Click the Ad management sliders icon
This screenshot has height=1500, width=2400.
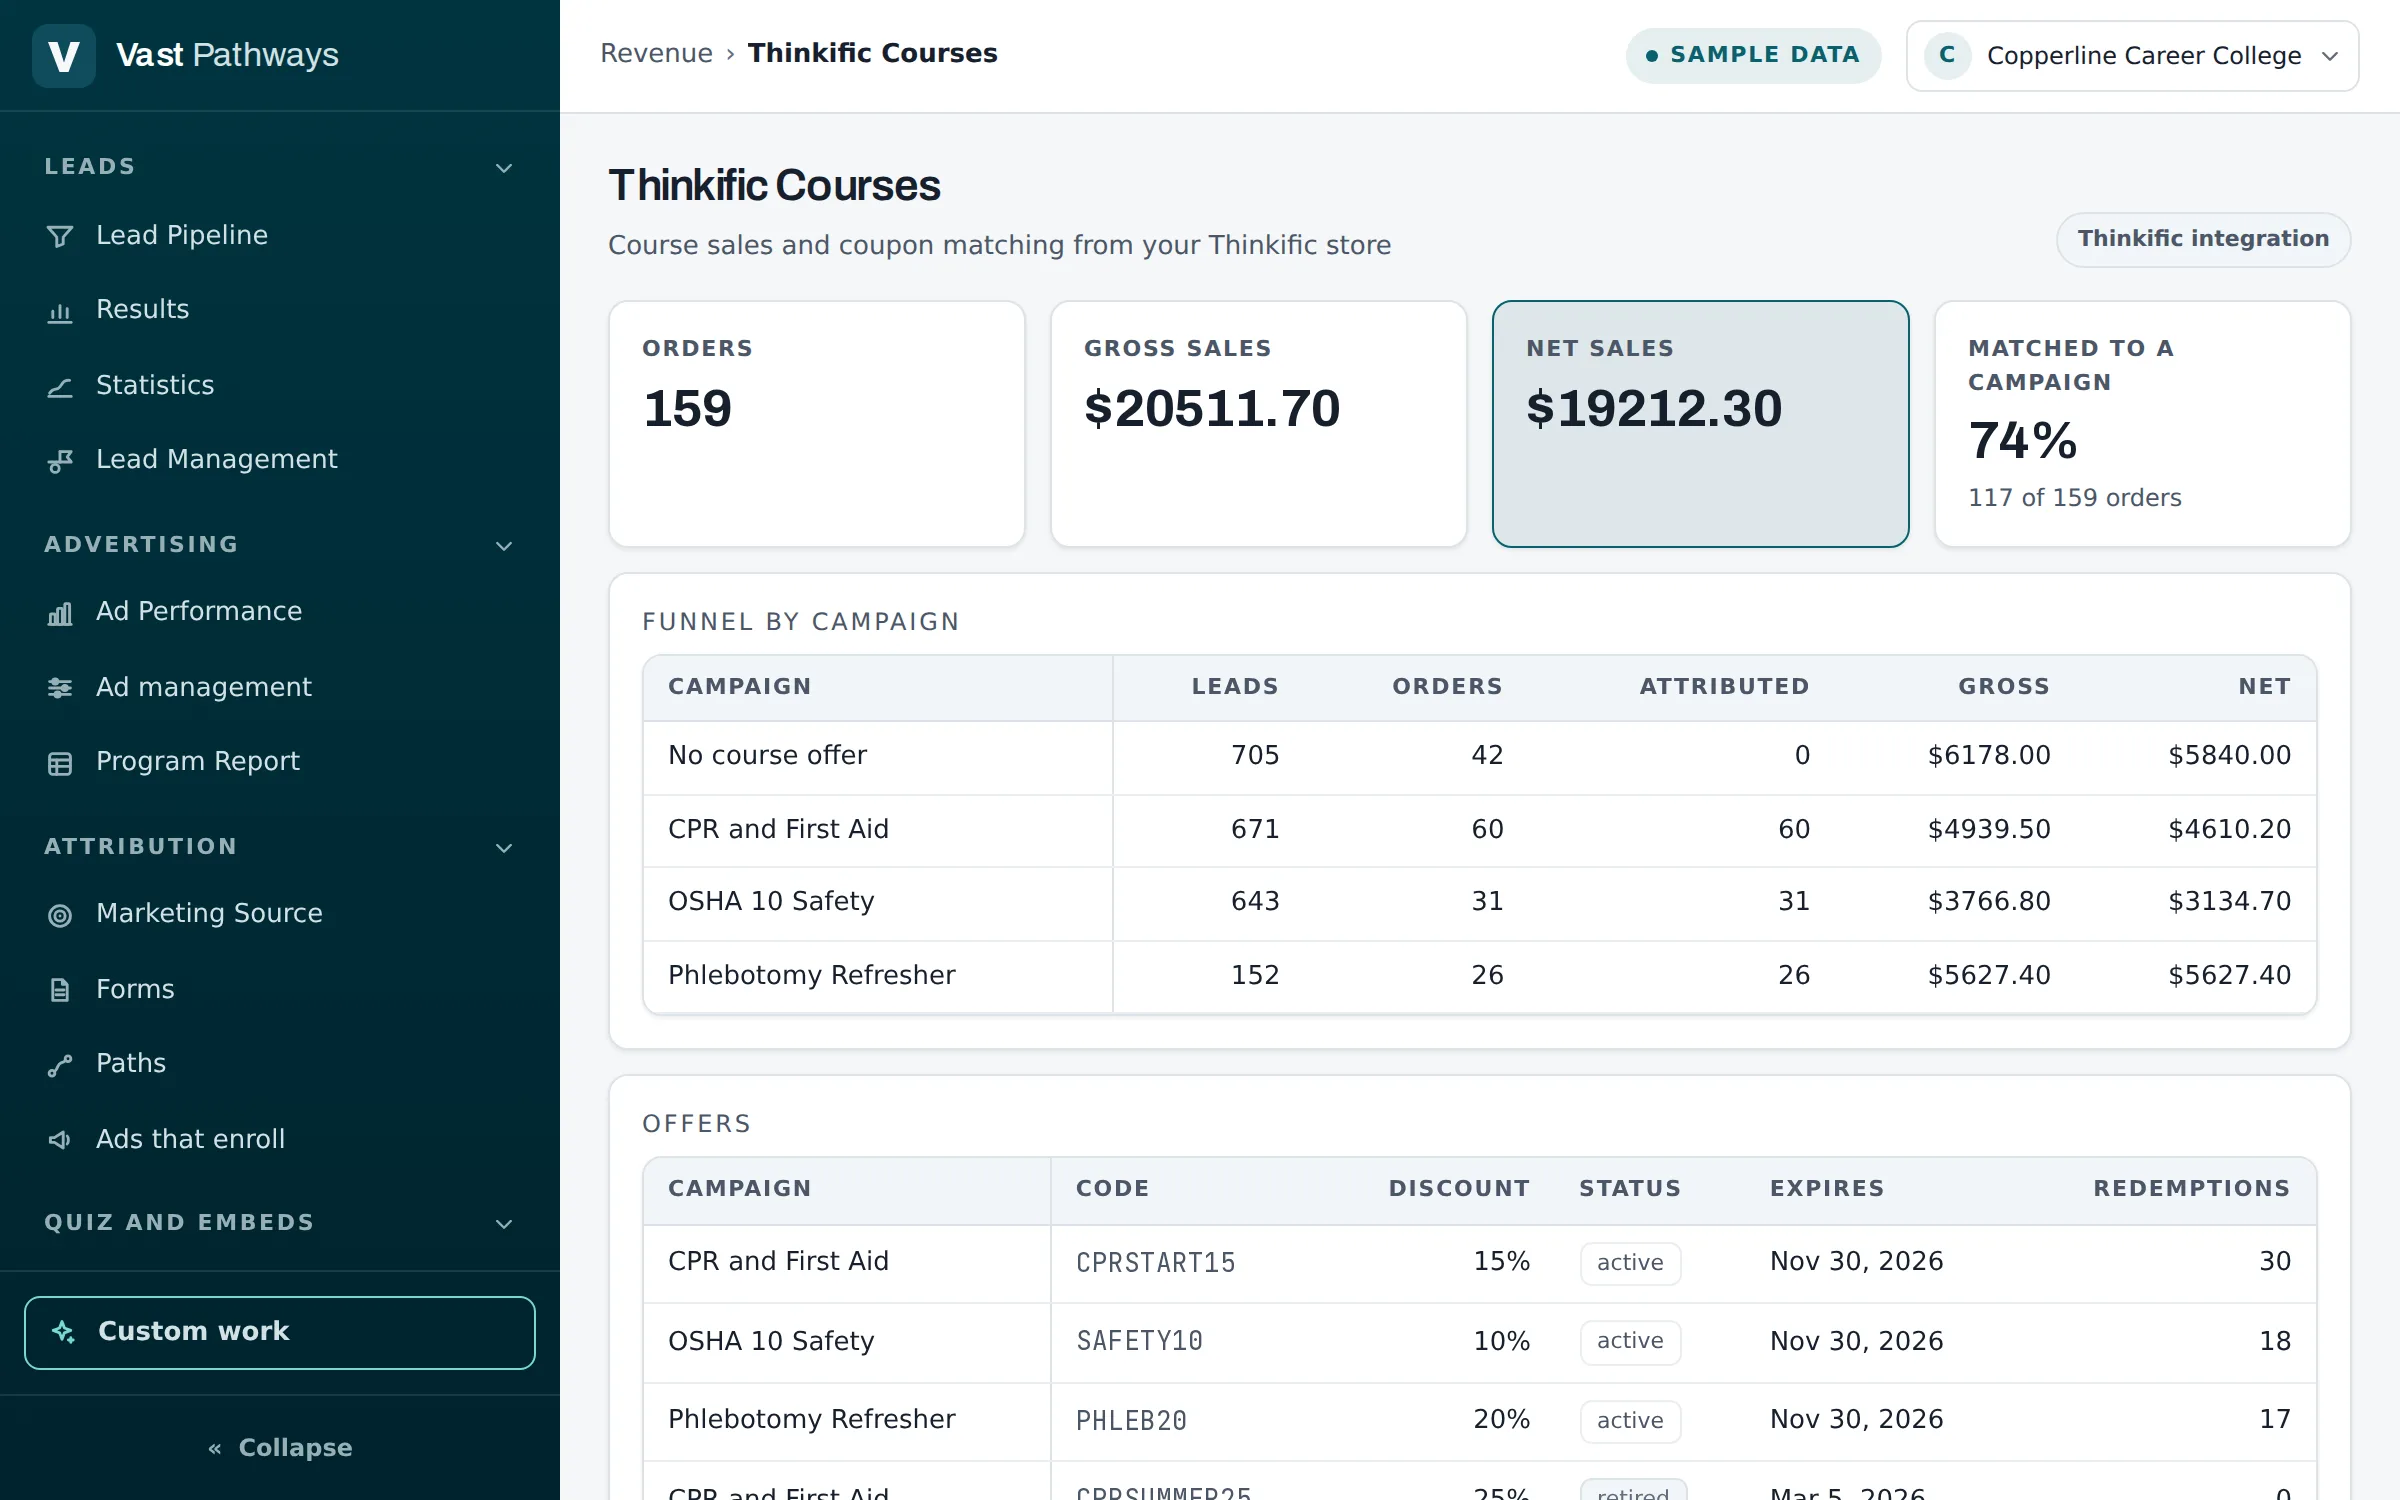(x=60, y=688)
